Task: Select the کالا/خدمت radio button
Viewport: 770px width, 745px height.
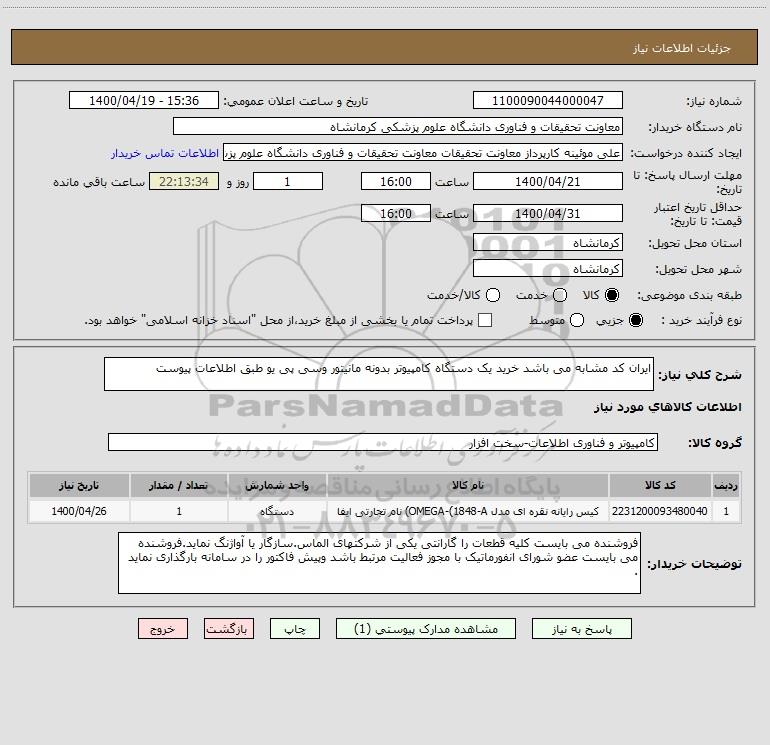Action: 493,295
